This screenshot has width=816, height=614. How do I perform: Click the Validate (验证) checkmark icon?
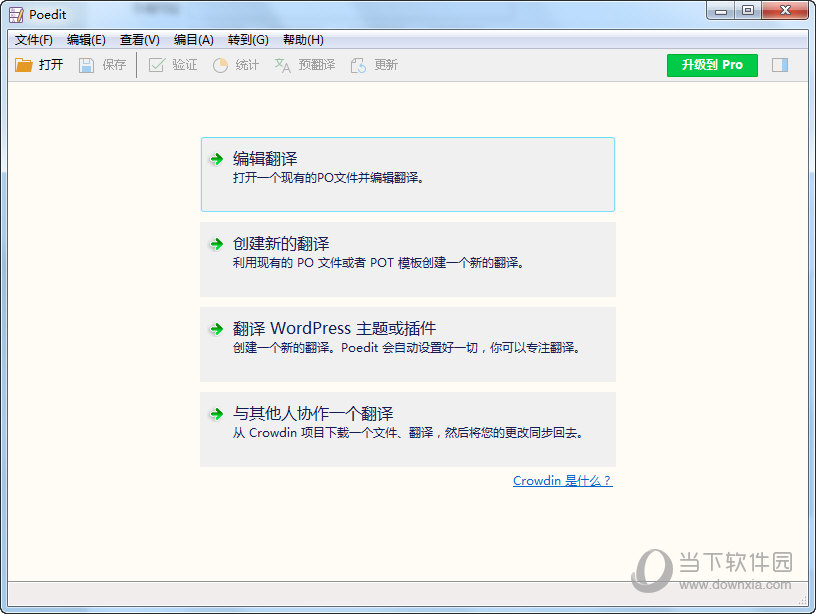[x=157, y=65]
